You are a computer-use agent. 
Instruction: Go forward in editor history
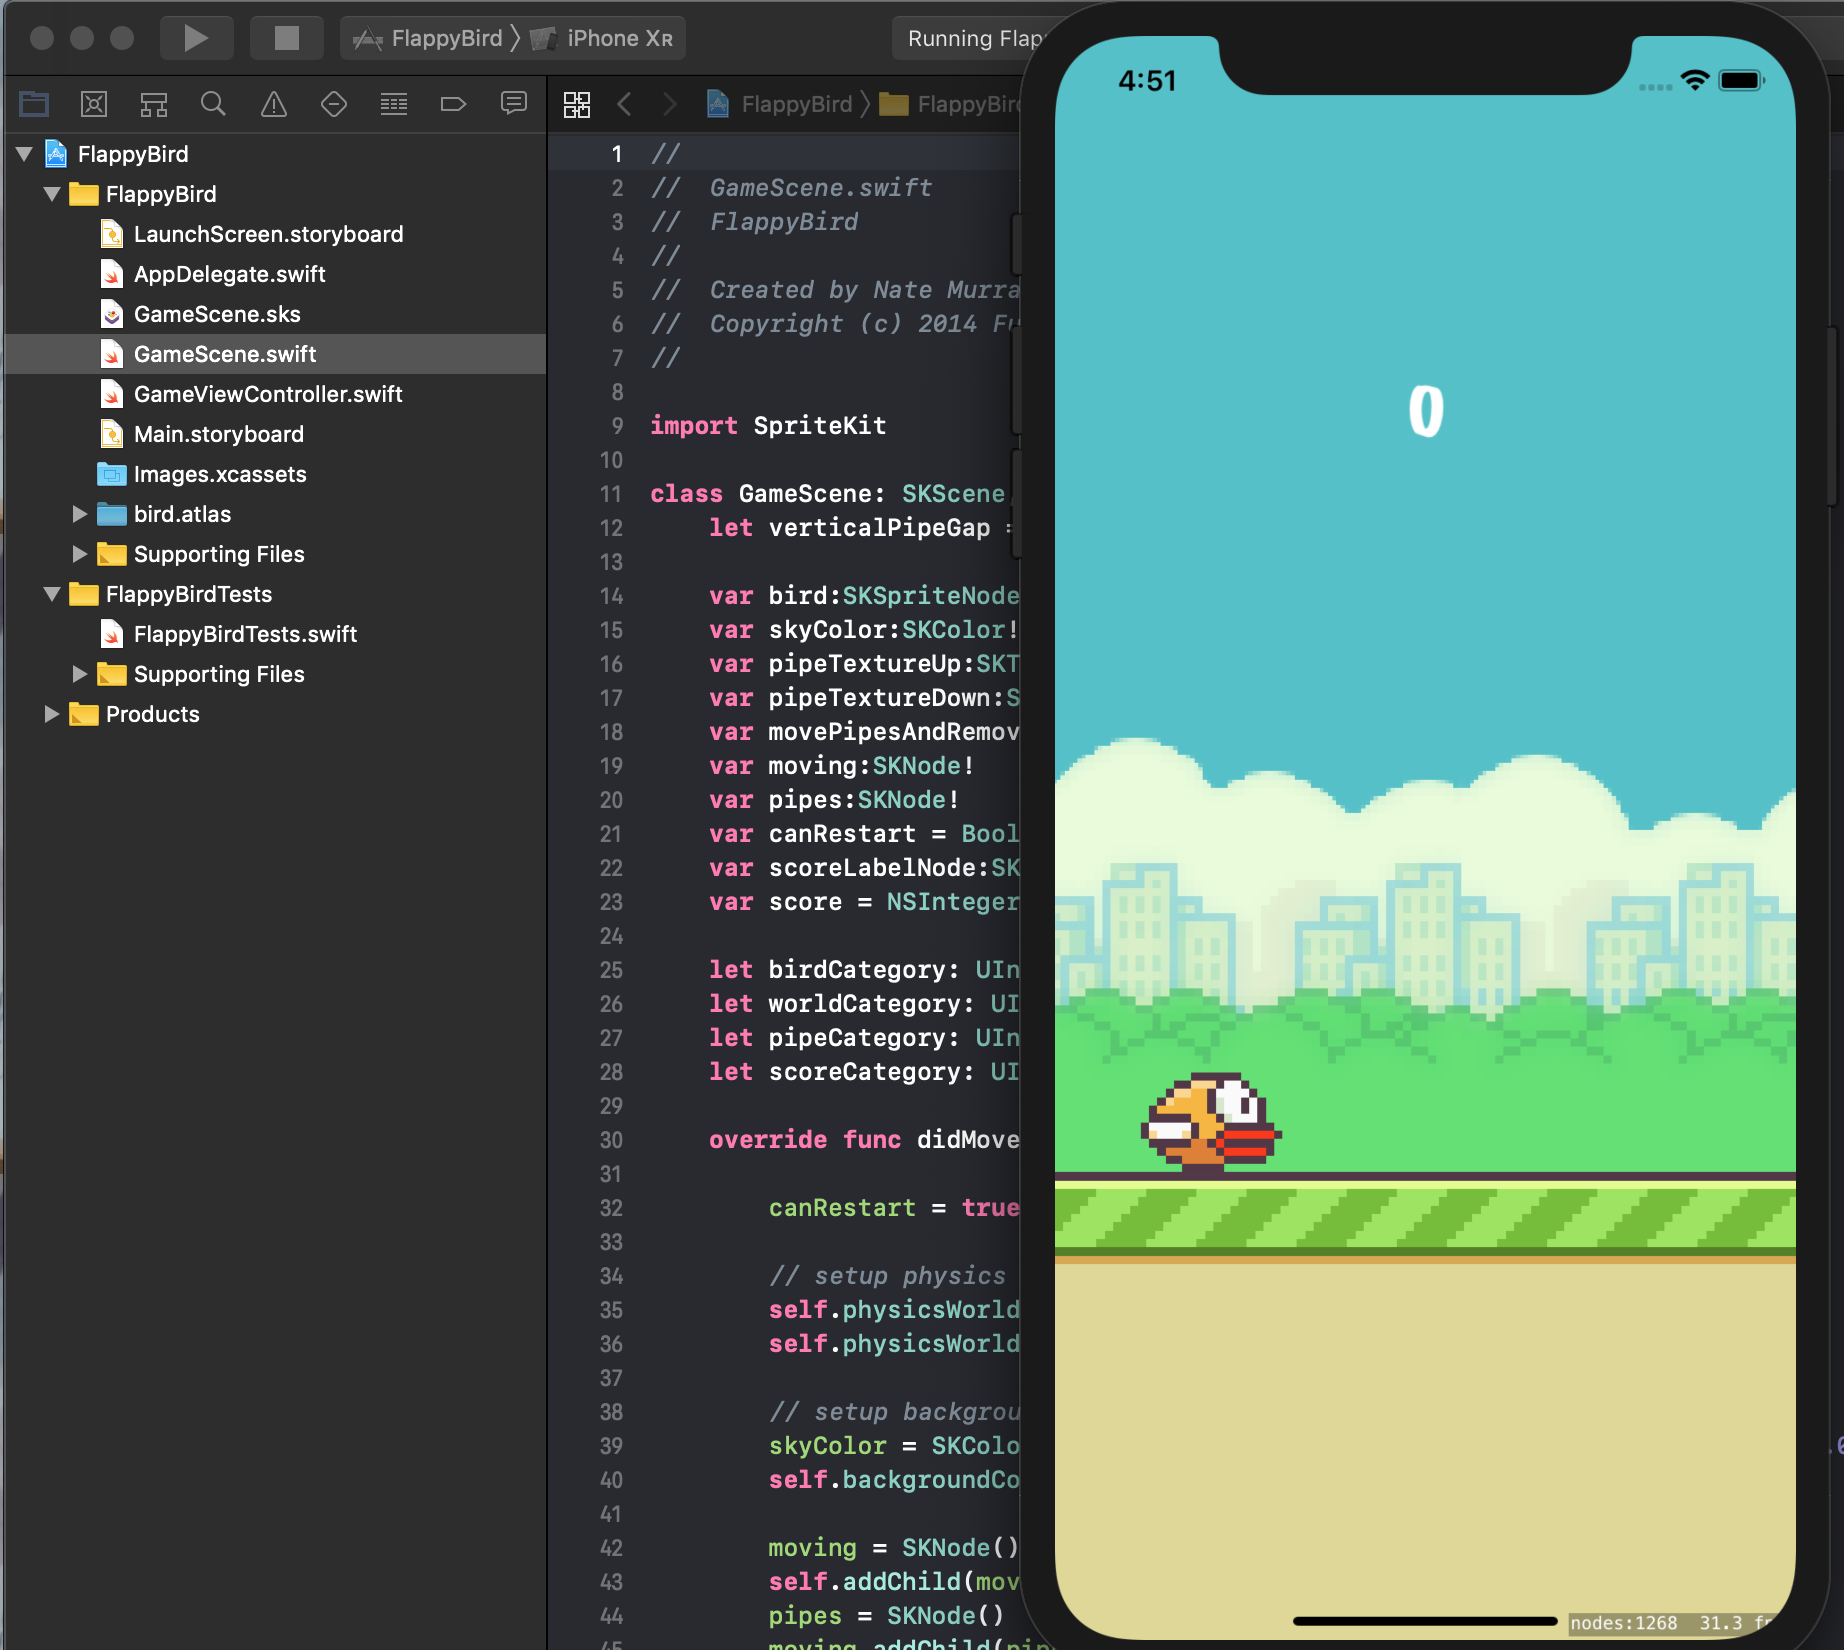(x=670, y=104)
